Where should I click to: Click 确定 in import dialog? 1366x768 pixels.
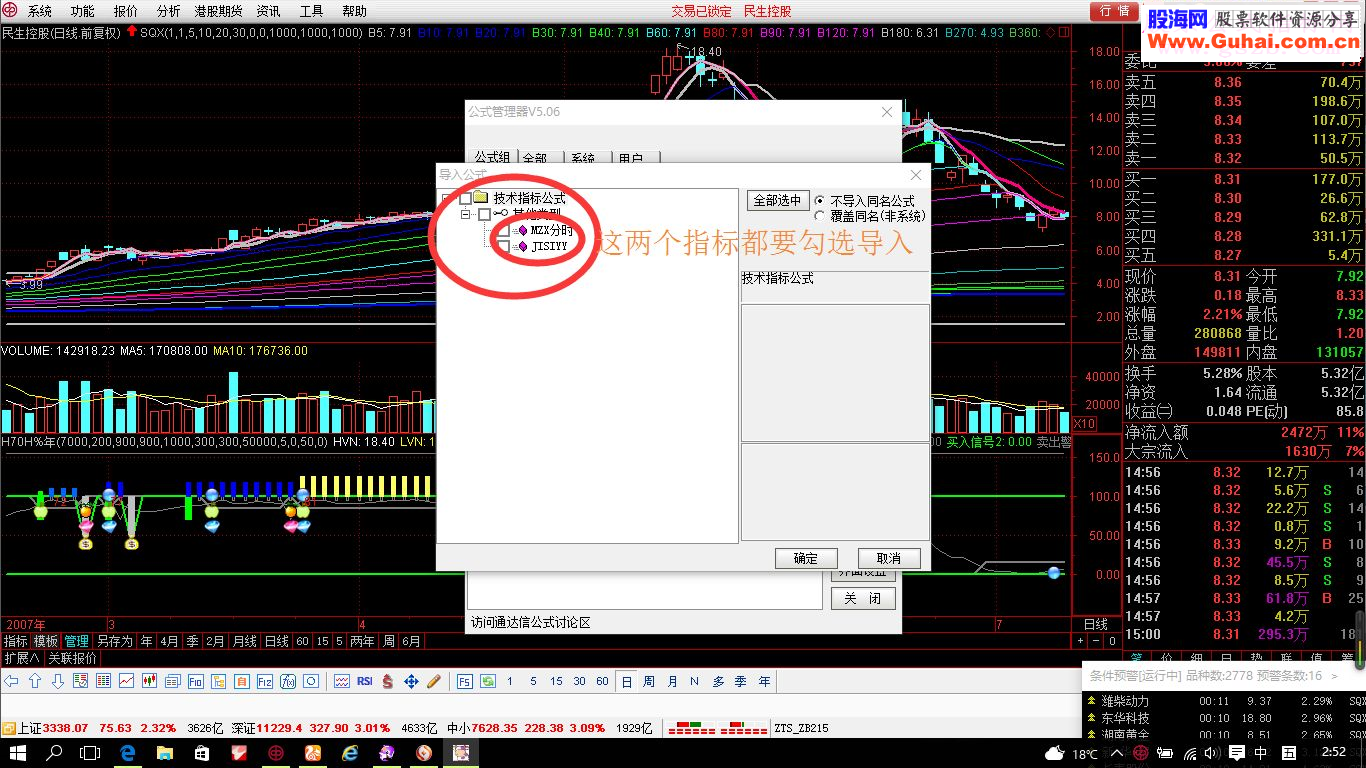[x=806, y=558]
